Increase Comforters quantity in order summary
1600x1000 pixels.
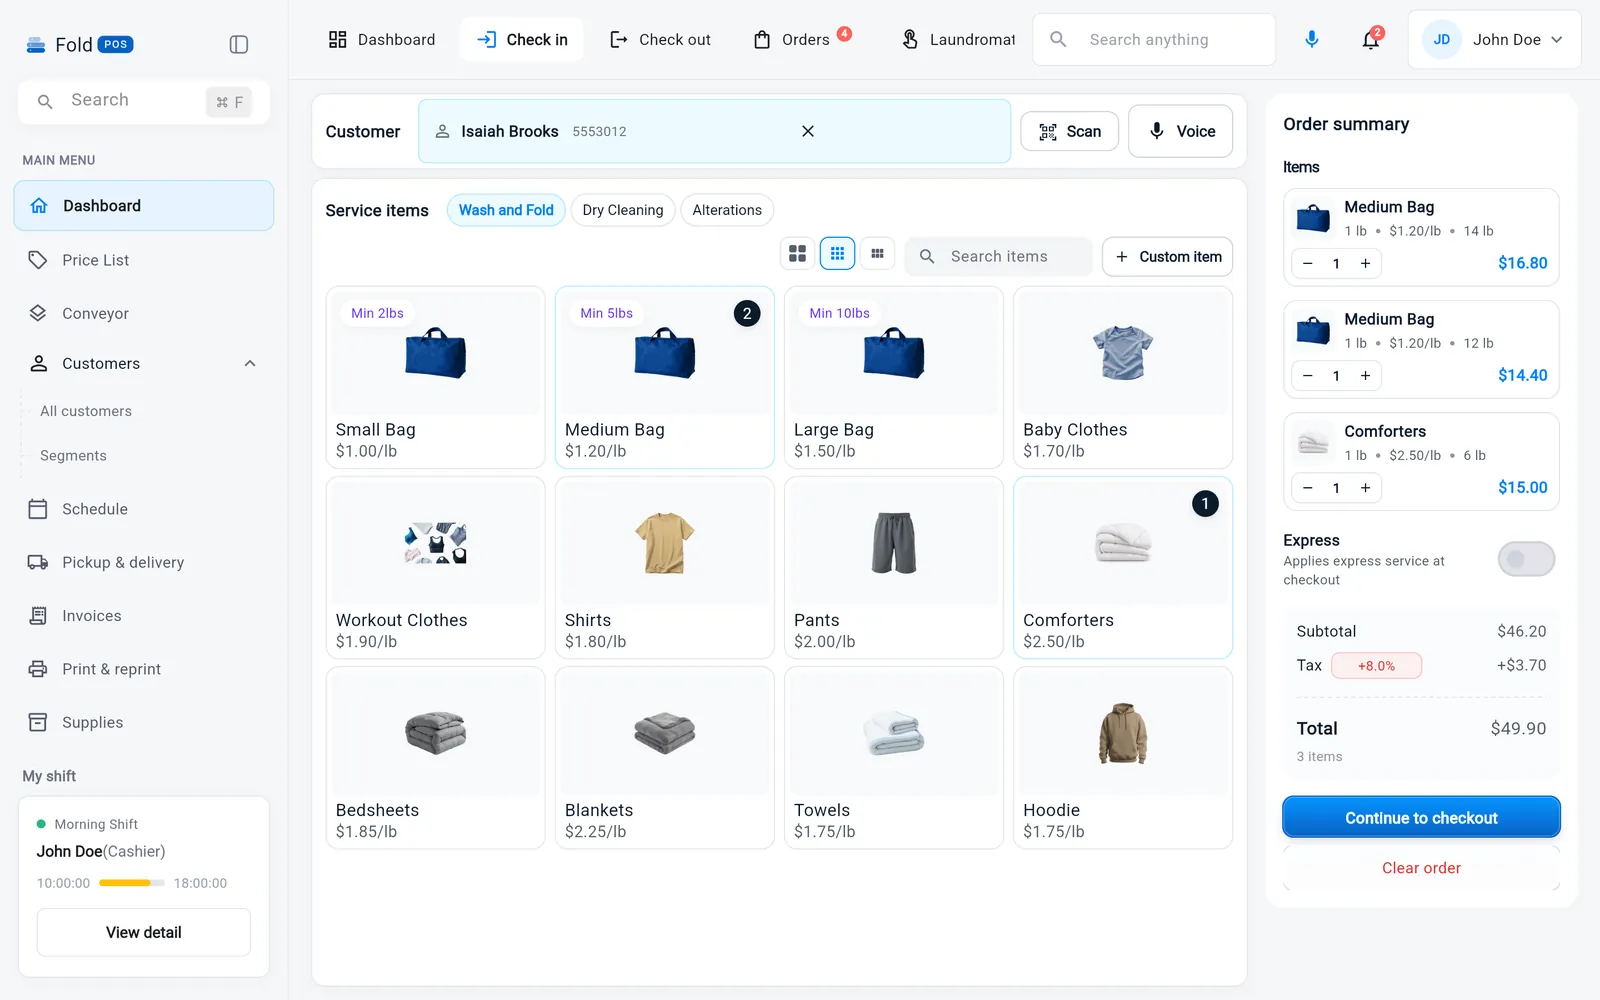coord(1365,488)
